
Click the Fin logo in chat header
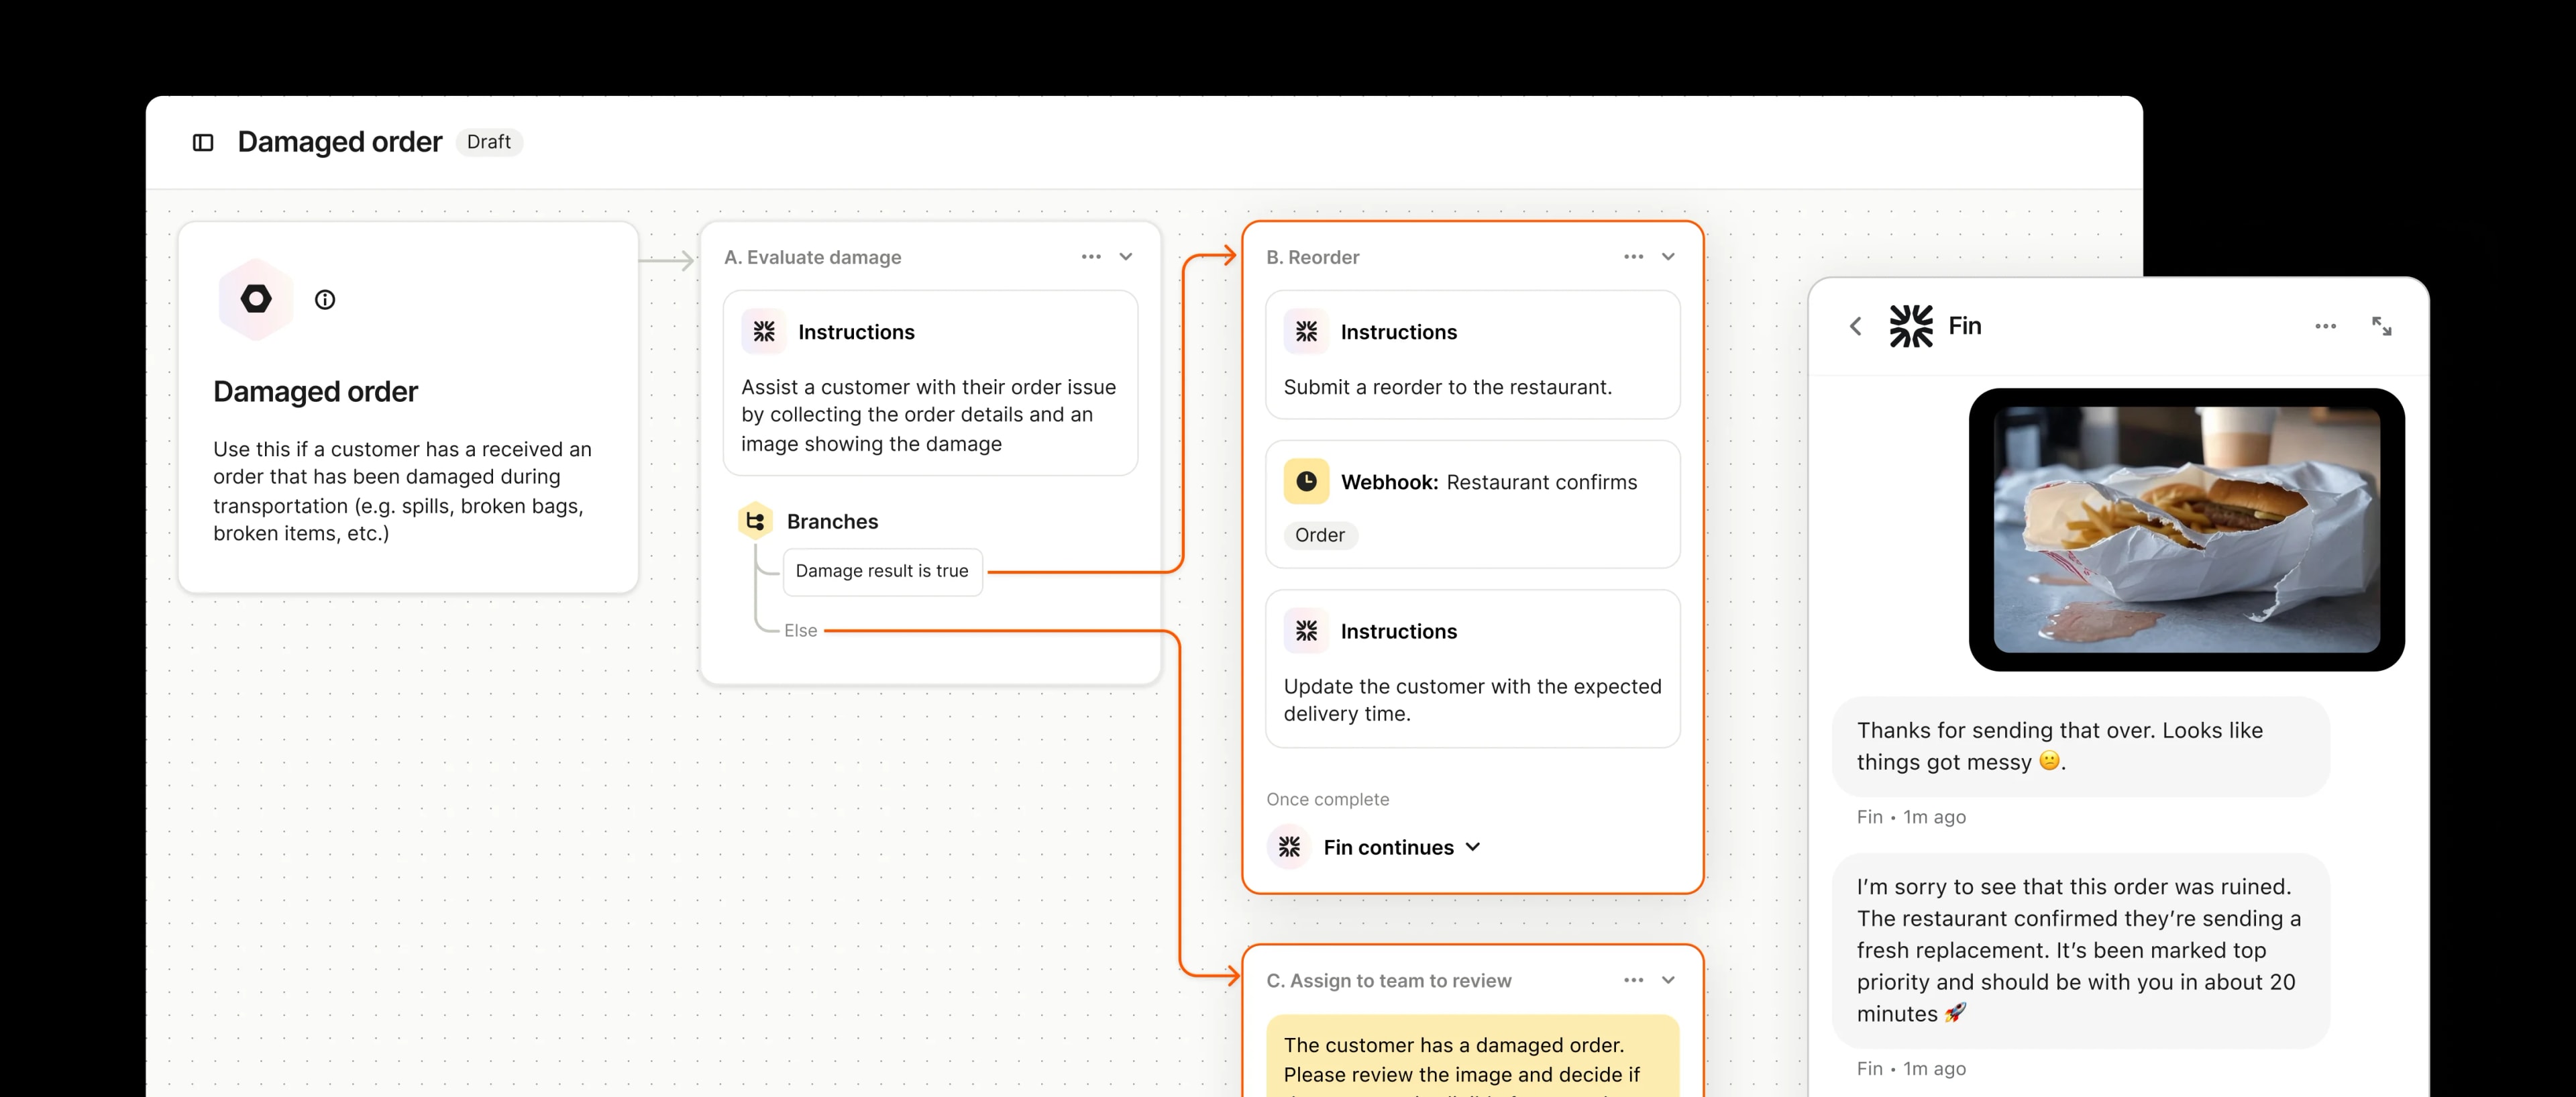pyautogui.click(x=1911, y=326)
